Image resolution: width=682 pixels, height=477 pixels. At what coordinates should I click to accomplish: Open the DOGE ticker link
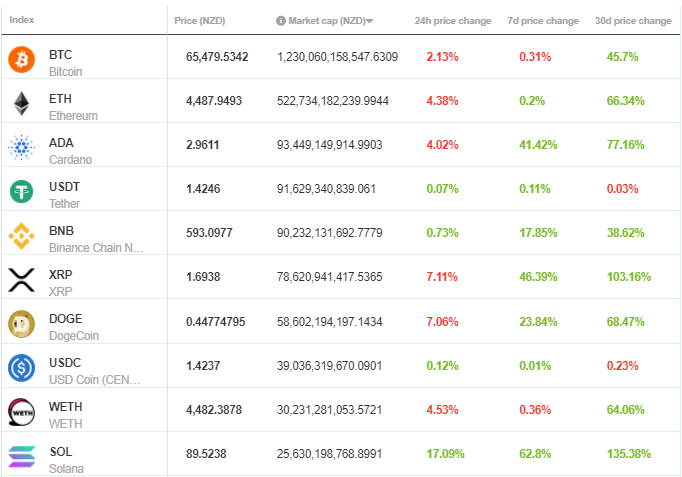pyautogui.click(x=65, y=318)
